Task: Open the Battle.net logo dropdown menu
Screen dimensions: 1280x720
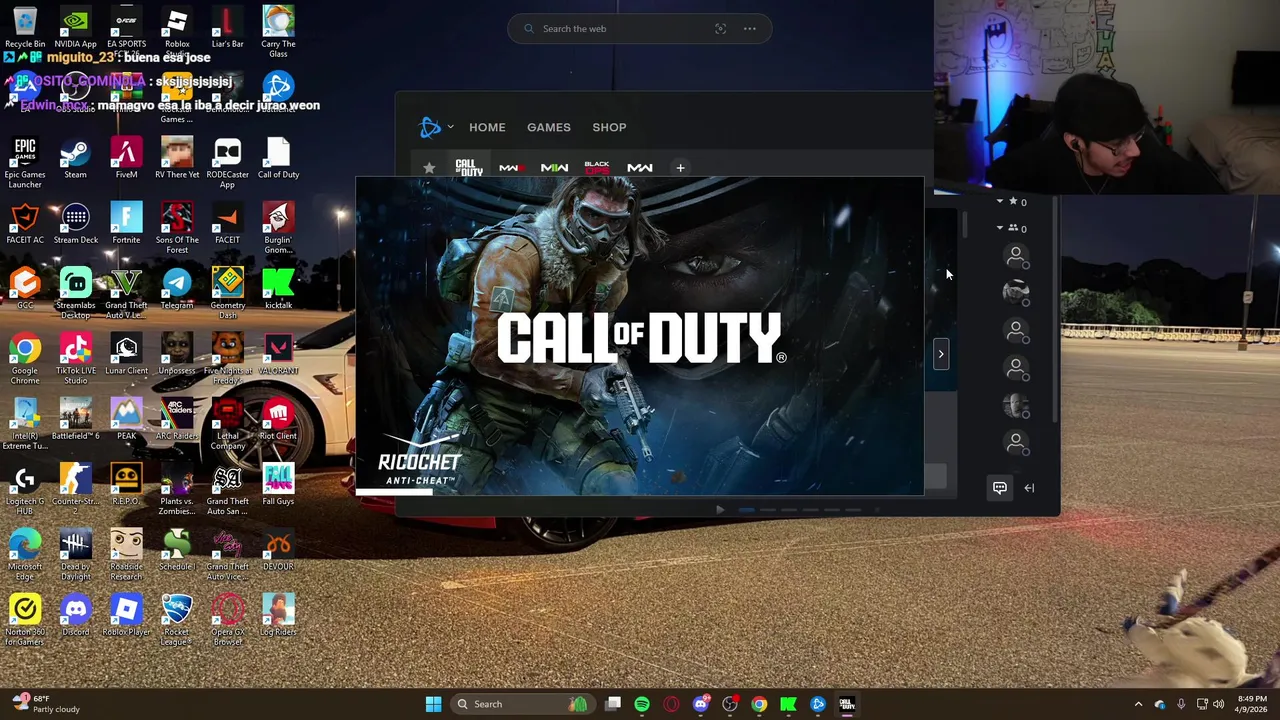Action: coord(436,127)
